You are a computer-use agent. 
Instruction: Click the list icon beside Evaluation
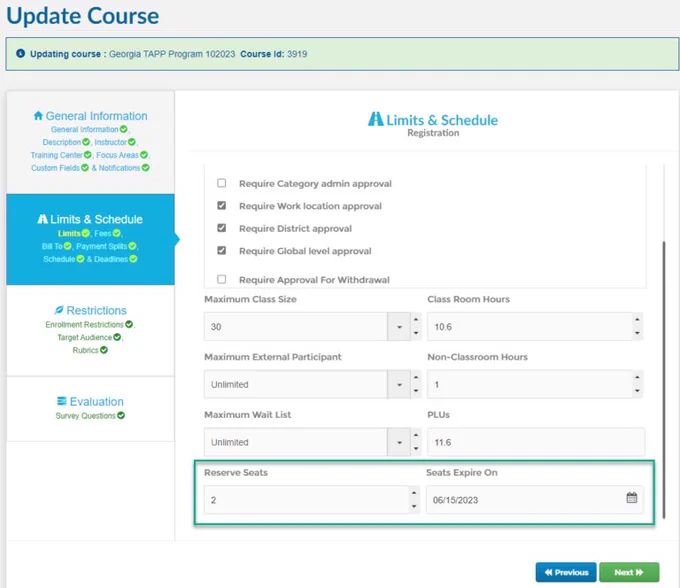62,401
